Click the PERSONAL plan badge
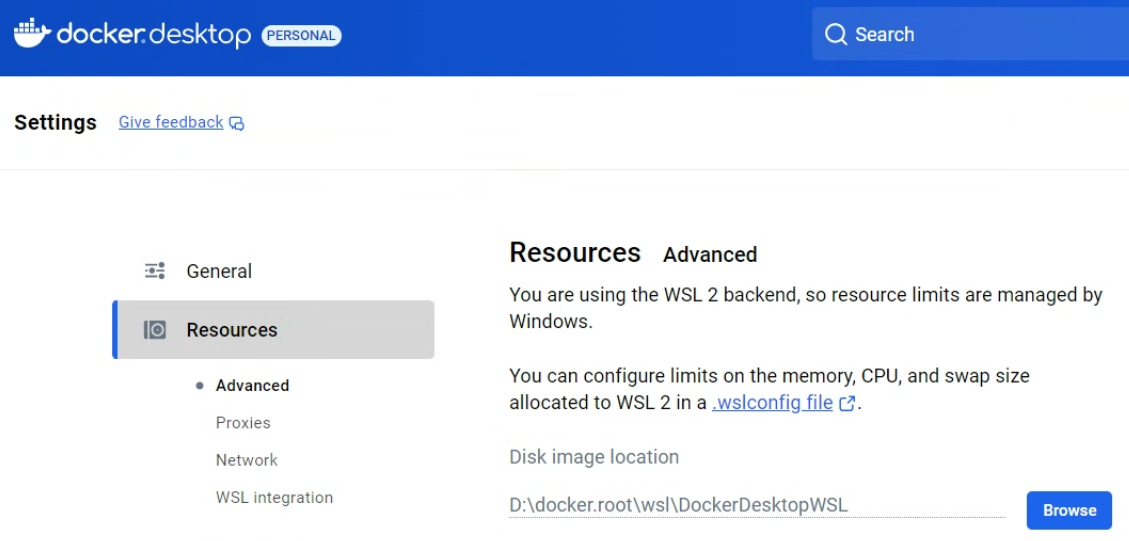This screenshot has height=541, width=1129. pyautogui.click(x=301, y=35)
